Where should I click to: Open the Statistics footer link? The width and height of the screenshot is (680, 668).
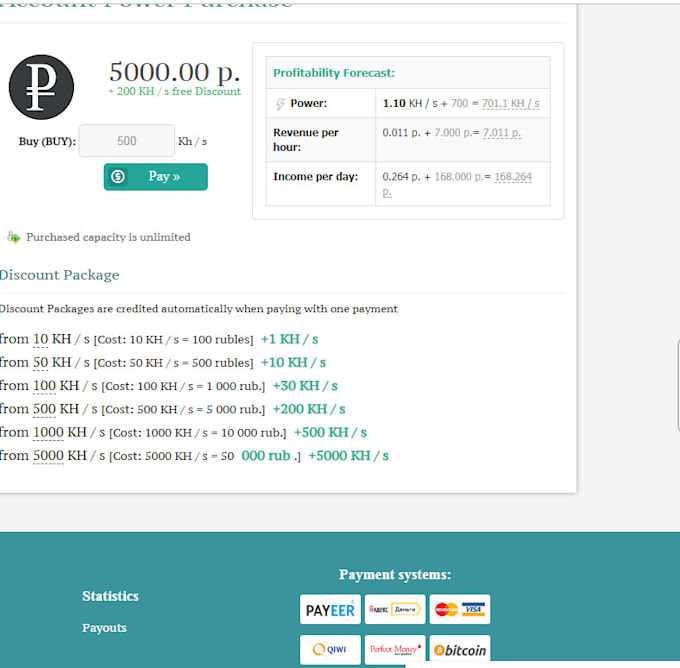point(110,596)
